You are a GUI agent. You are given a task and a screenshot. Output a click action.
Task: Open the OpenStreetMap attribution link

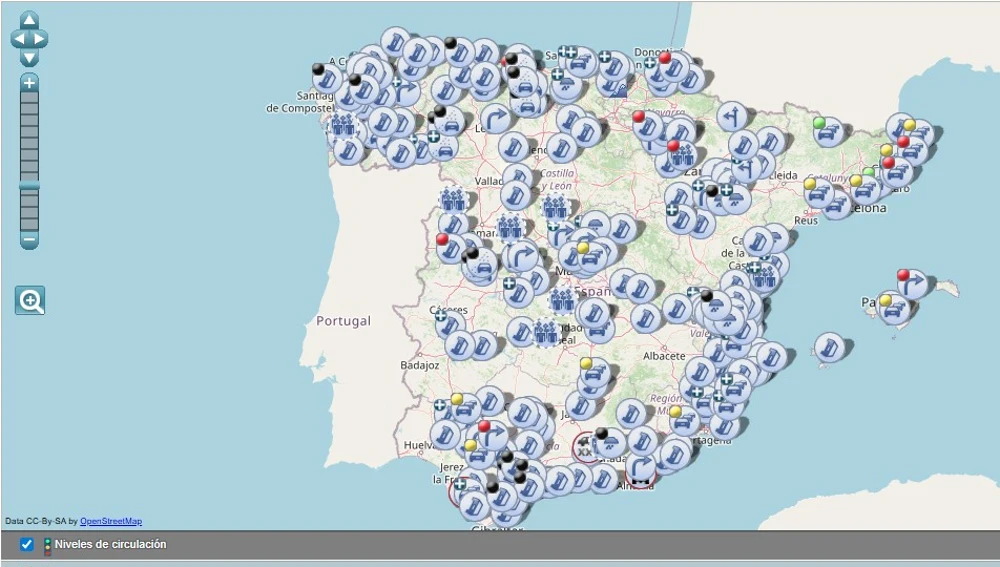pos(111,521)
